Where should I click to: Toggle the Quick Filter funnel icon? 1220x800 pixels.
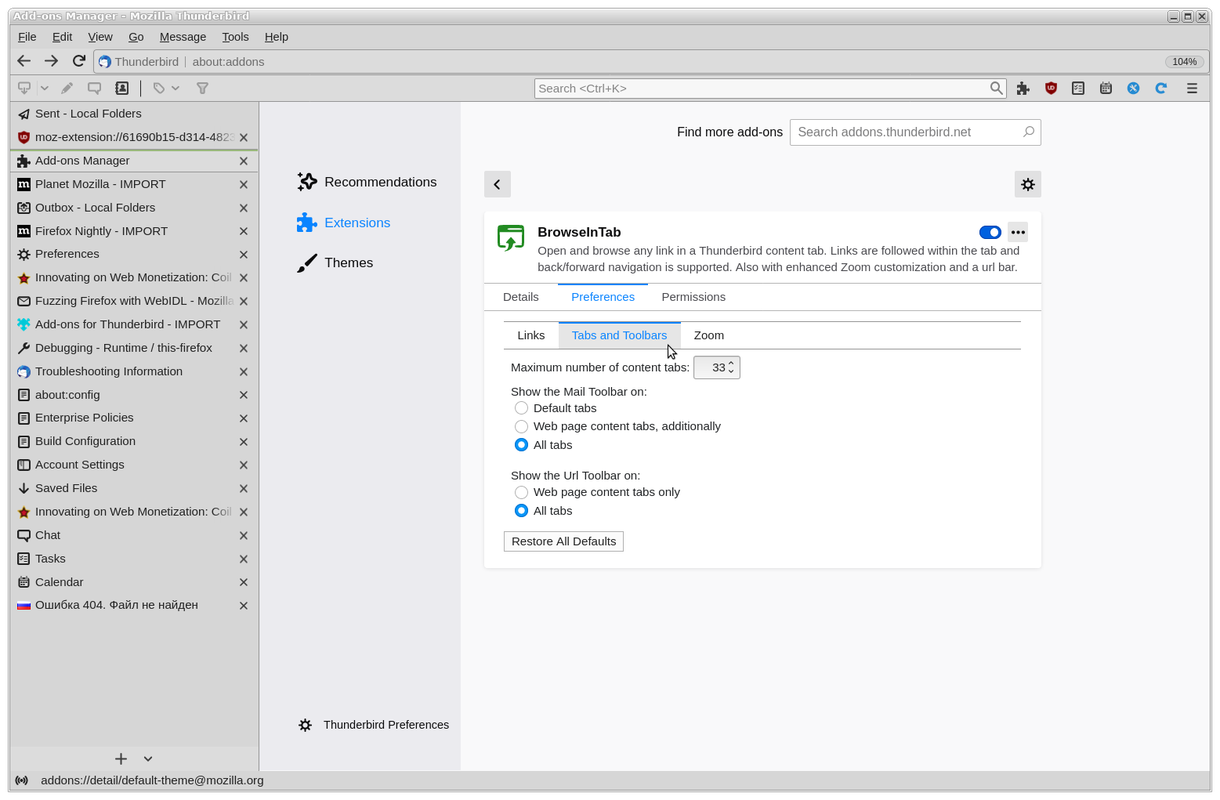(202, 88)
